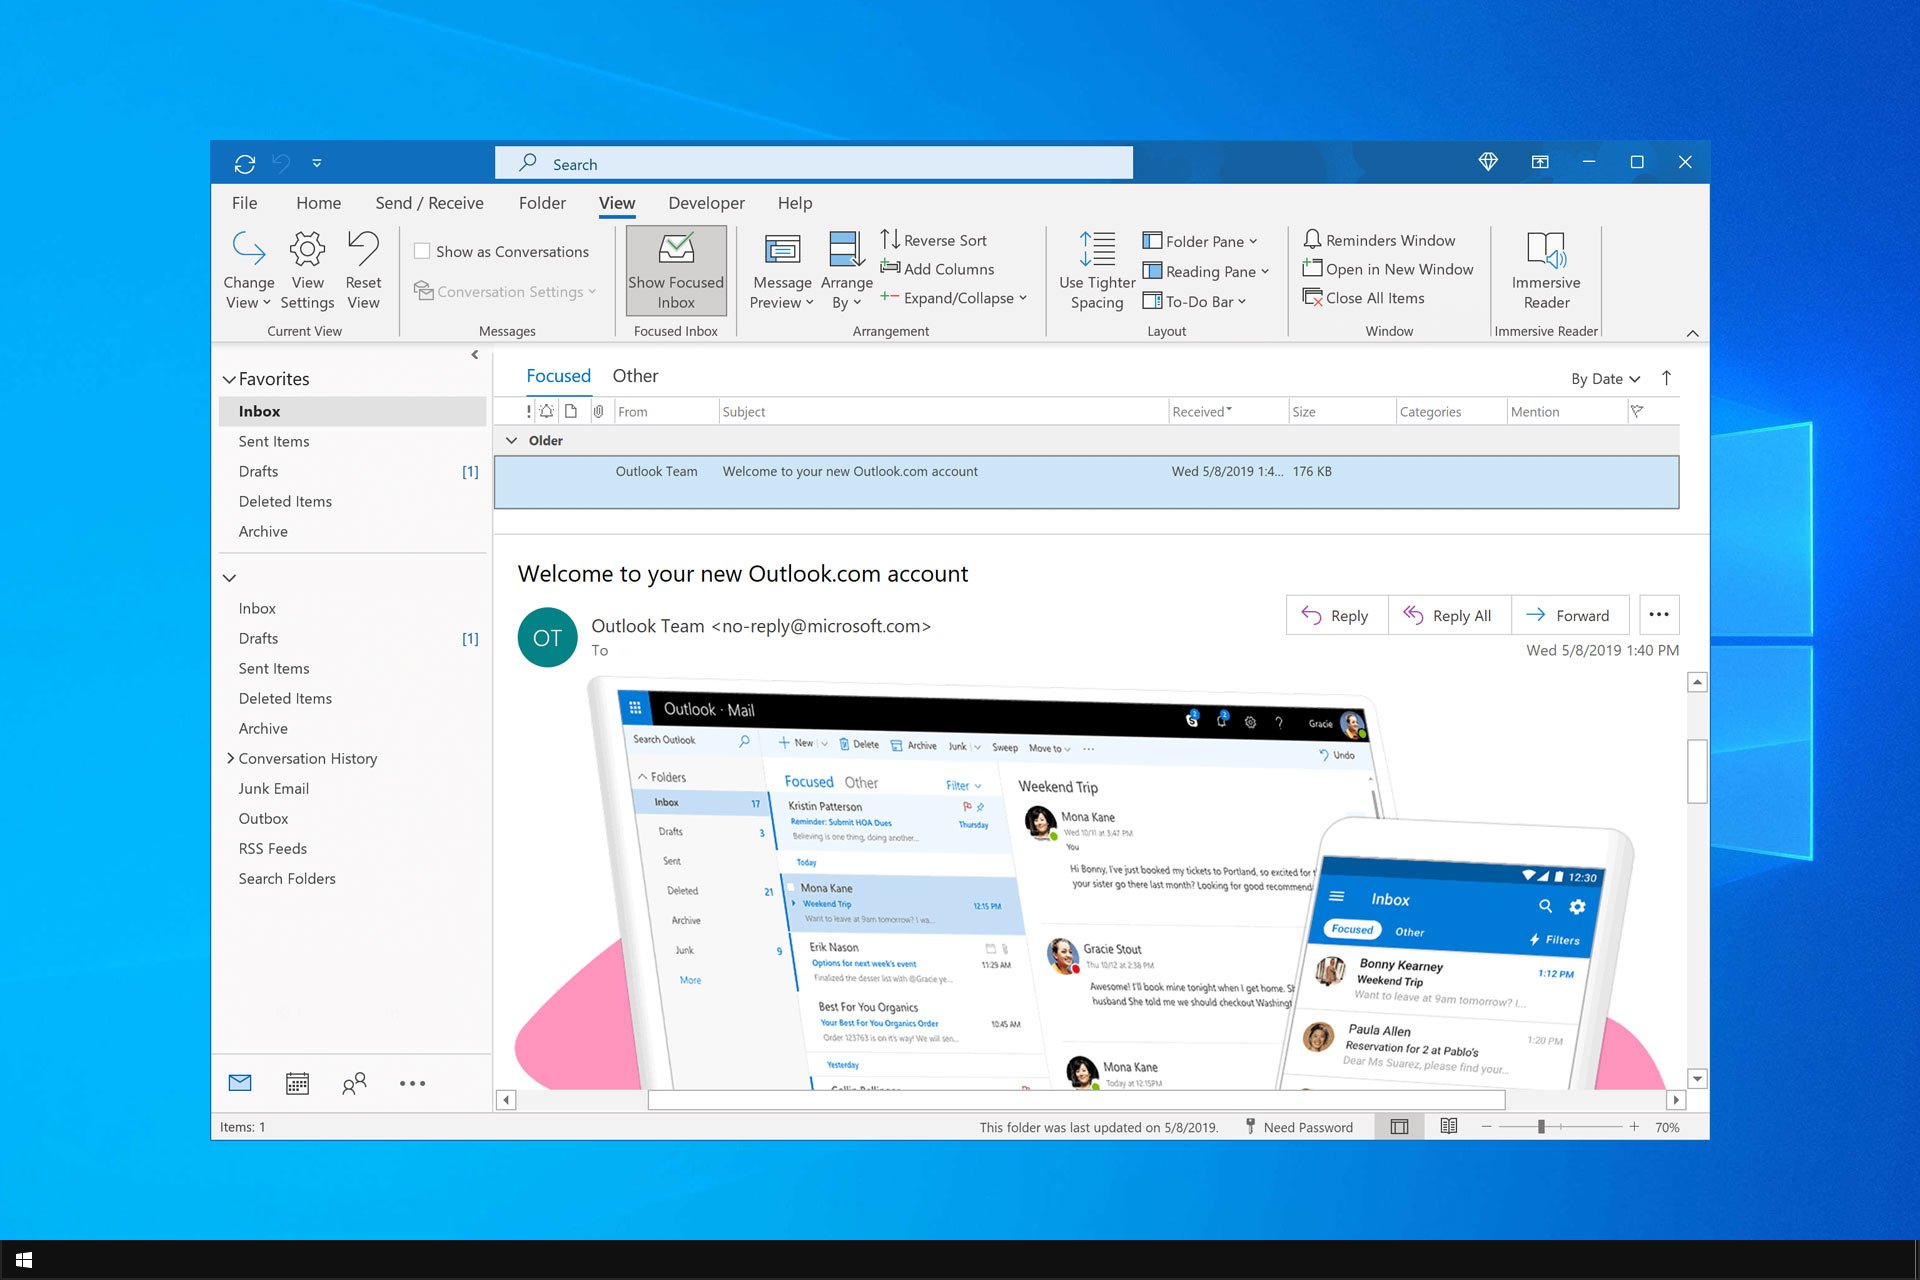Click Add Columns
Screen dimensions: 1920x1280
937,269
